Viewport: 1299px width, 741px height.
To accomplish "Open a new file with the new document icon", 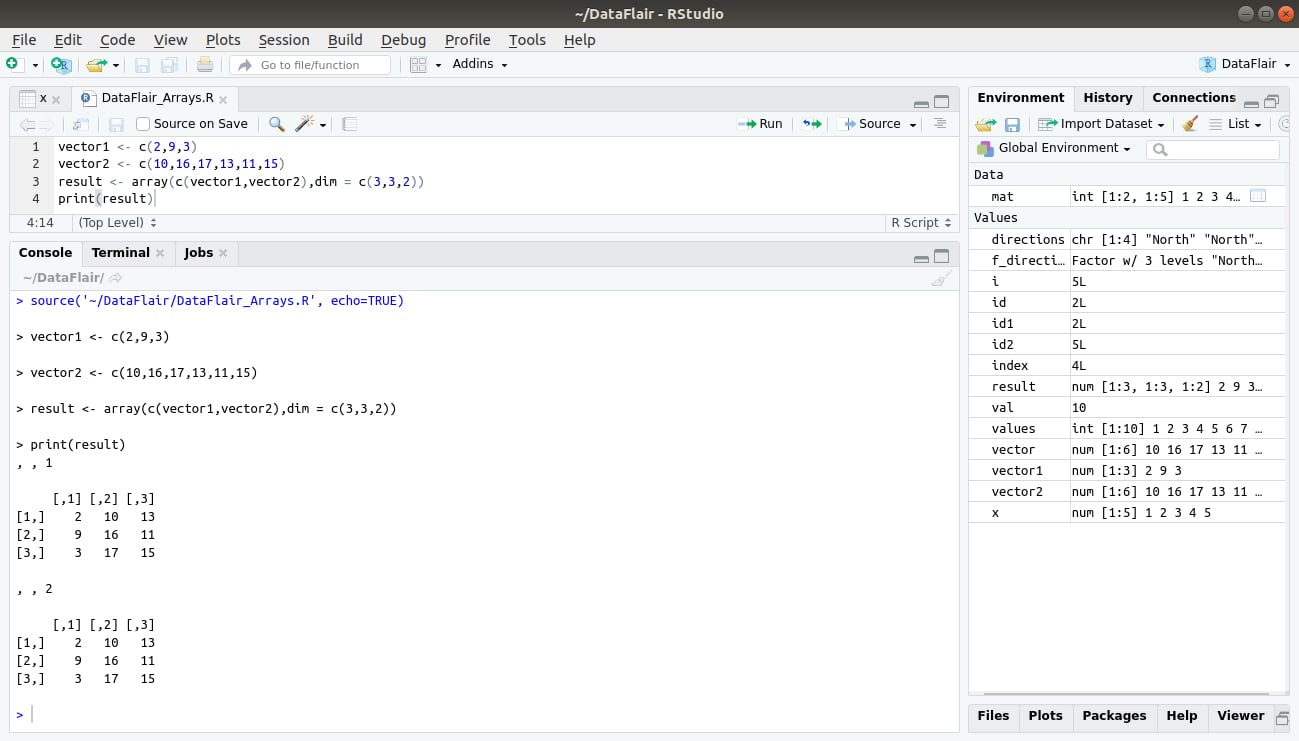I will pos(14,63).
